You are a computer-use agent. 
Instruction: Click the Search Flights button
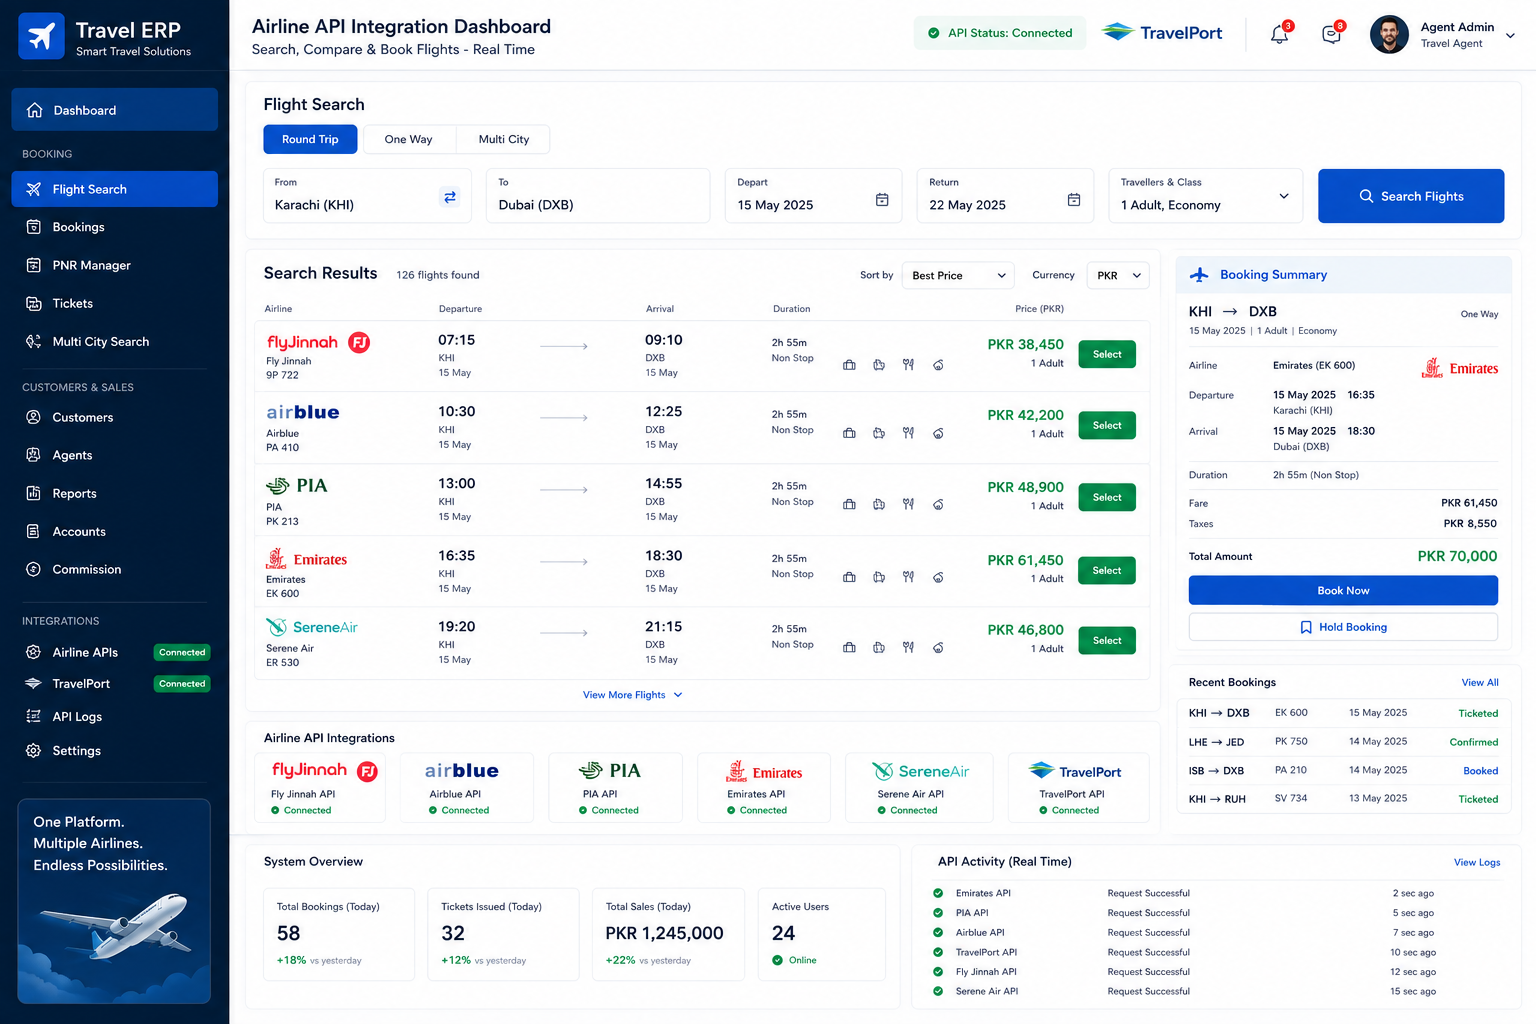(x=1411, y=196)
